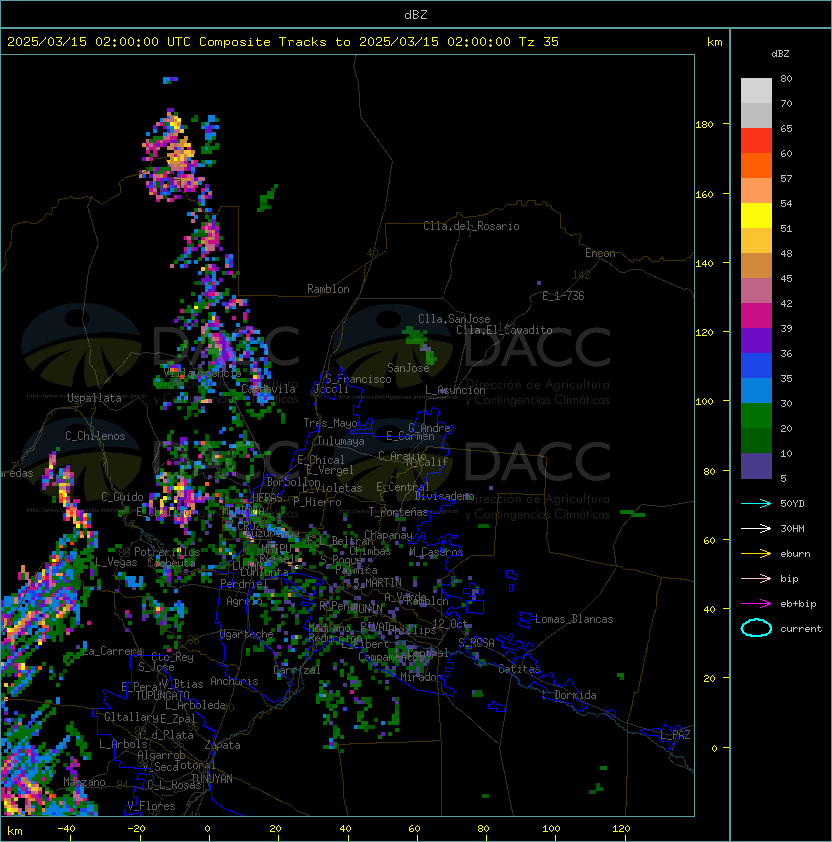The width and height of the screenshot is (832, 842).
Task: Click the 'L_Asuncion' map label
Action: (455, 390)
